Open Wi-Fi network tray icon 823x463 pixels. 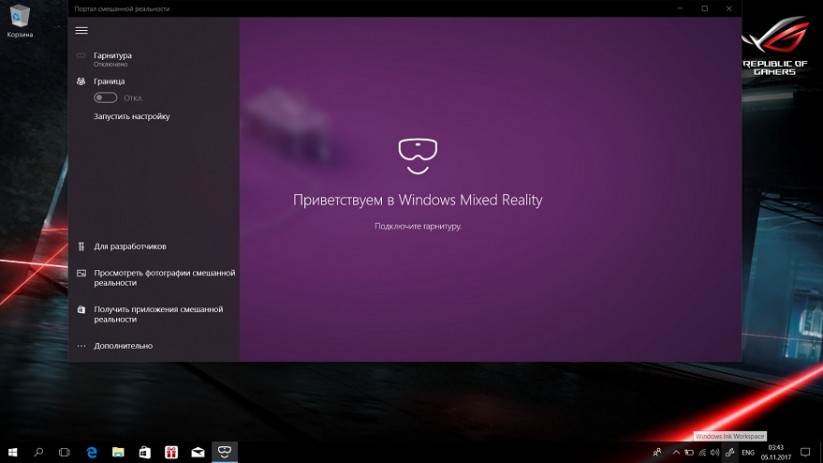click(x=702, y=453)
